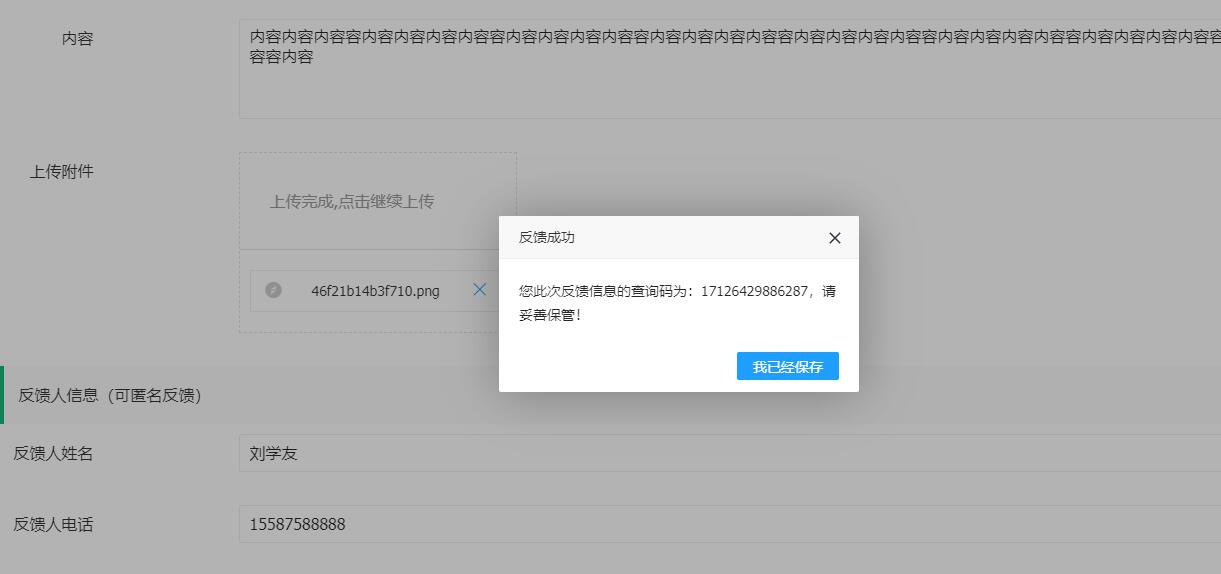Click the second line 容容内容 in content
1221x574 pixels.
point(281,58)
